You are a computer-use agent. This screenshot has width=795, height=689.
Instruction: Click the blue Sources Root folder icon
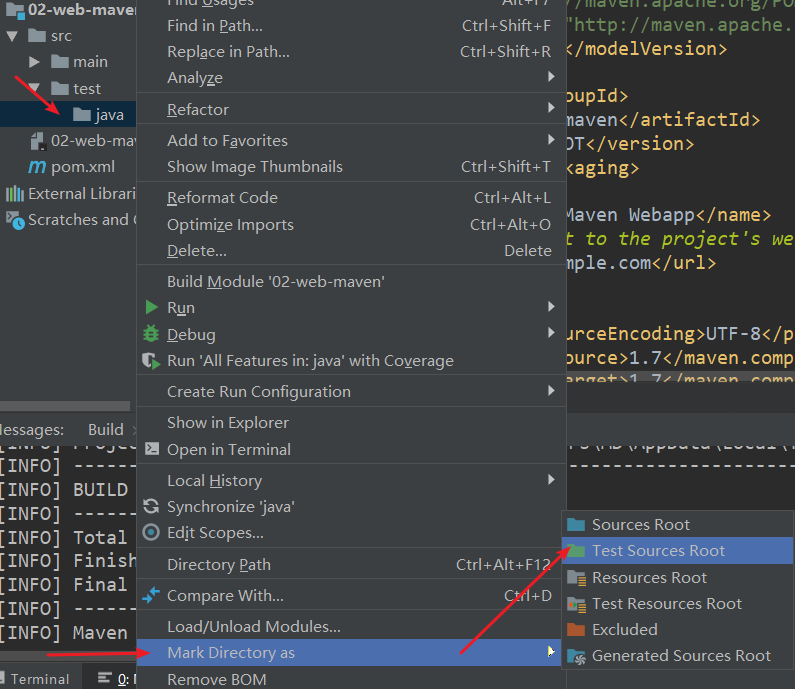(576, 525)
